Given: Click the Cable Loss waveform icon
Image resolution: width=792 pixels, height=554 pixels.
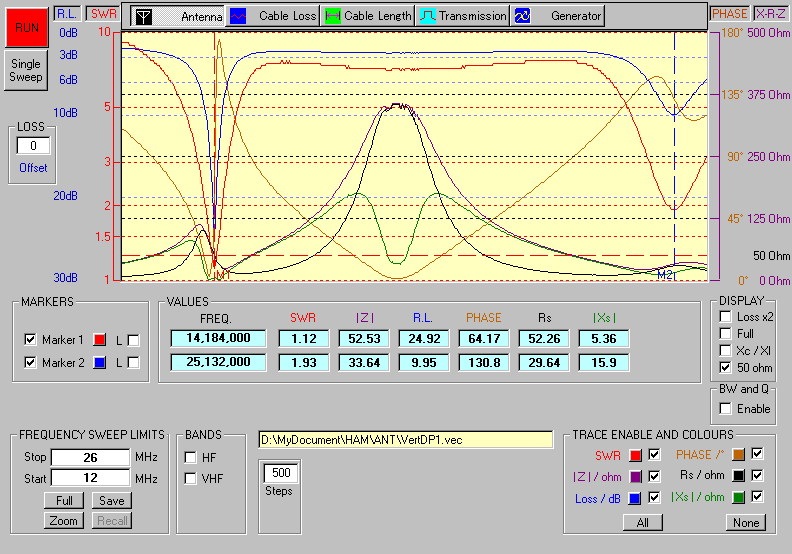Looking at the screenshot, I should [238, 16].
